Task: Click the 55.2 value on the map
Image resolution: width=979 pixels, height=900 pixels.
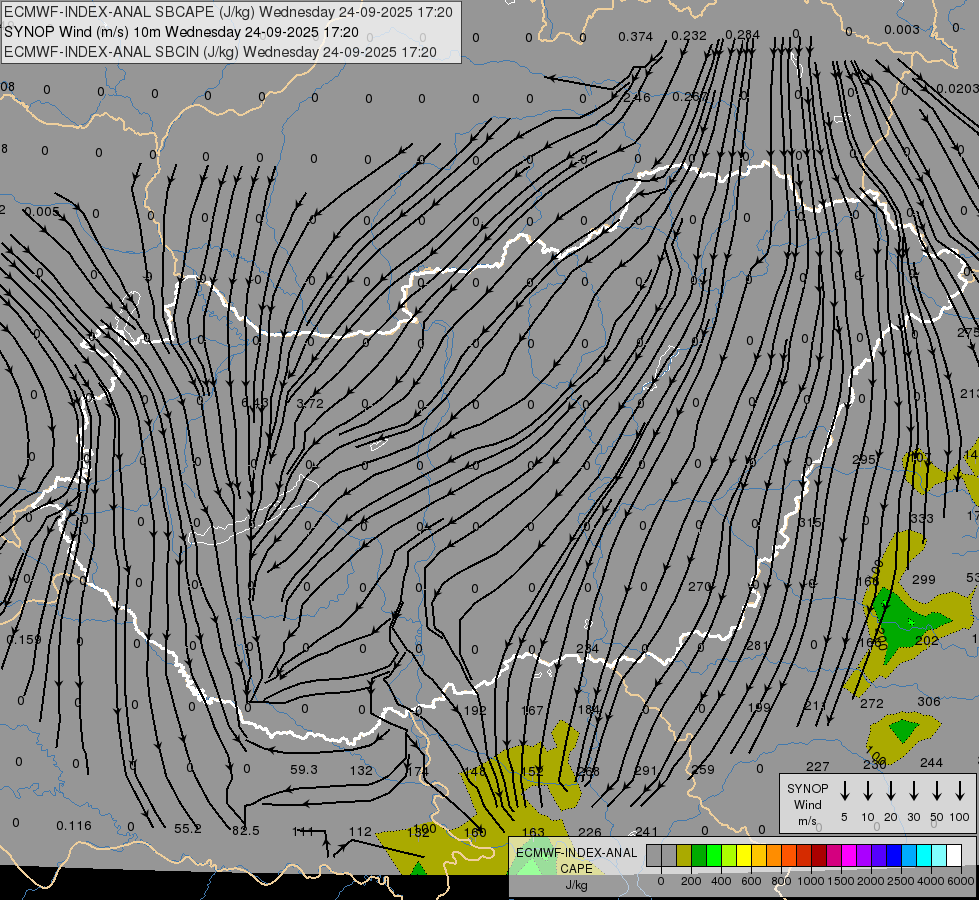Action: tap(188, 829)
